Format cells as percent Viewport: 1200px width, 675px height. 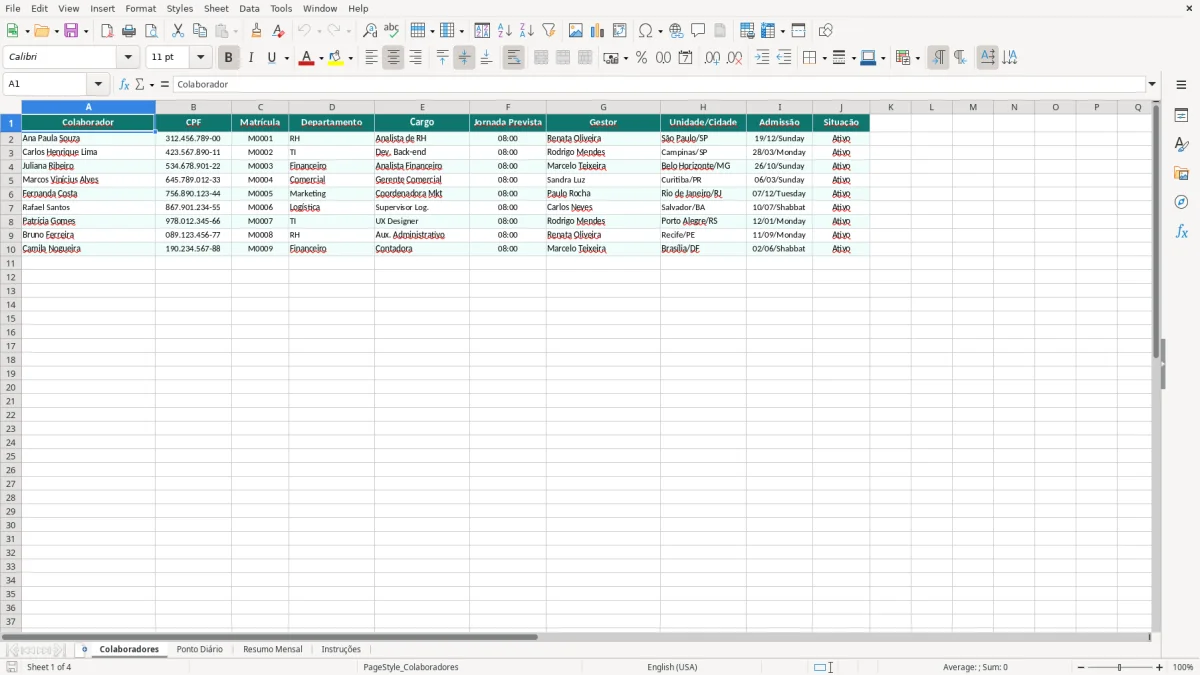tap(641, 58)
